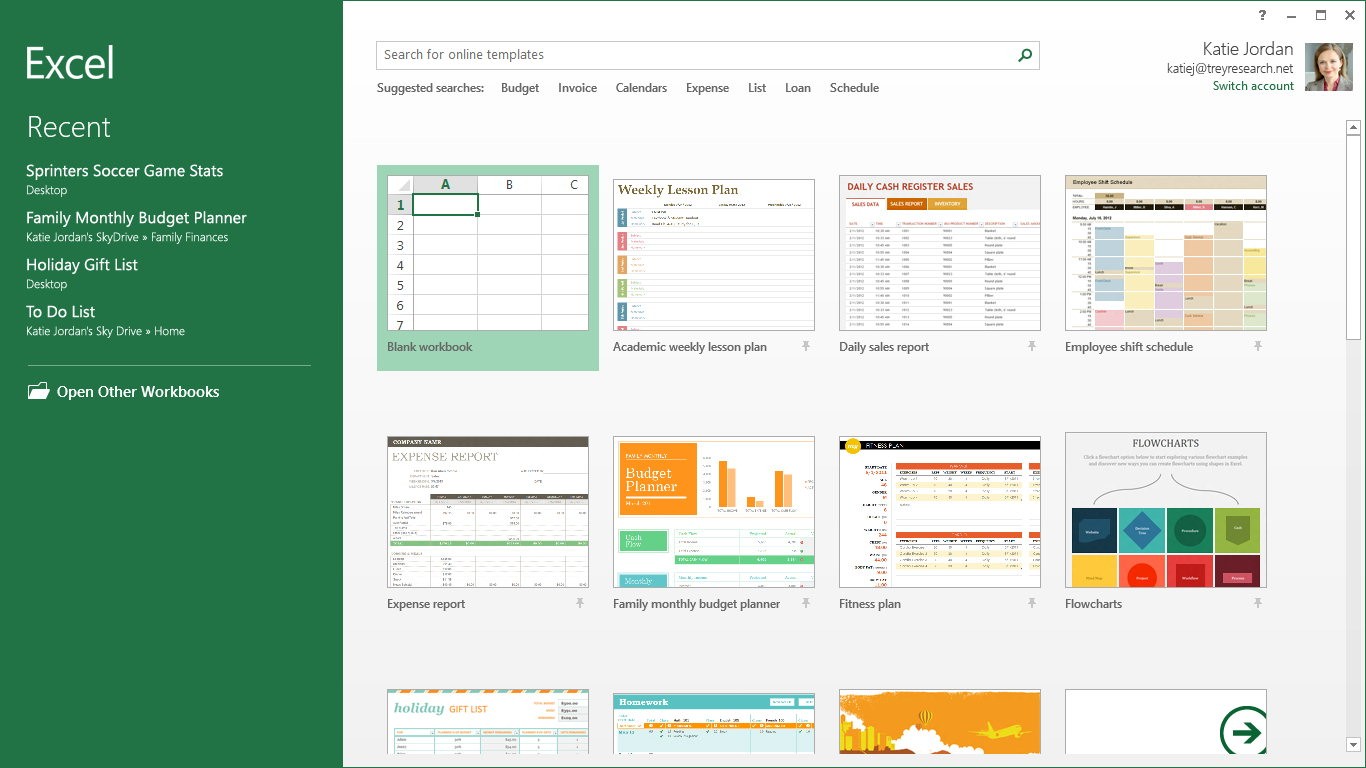This screenshot has width=1366, height=768.
Task: Pin the Employee shift schedule template
Action: (1258, 346)
